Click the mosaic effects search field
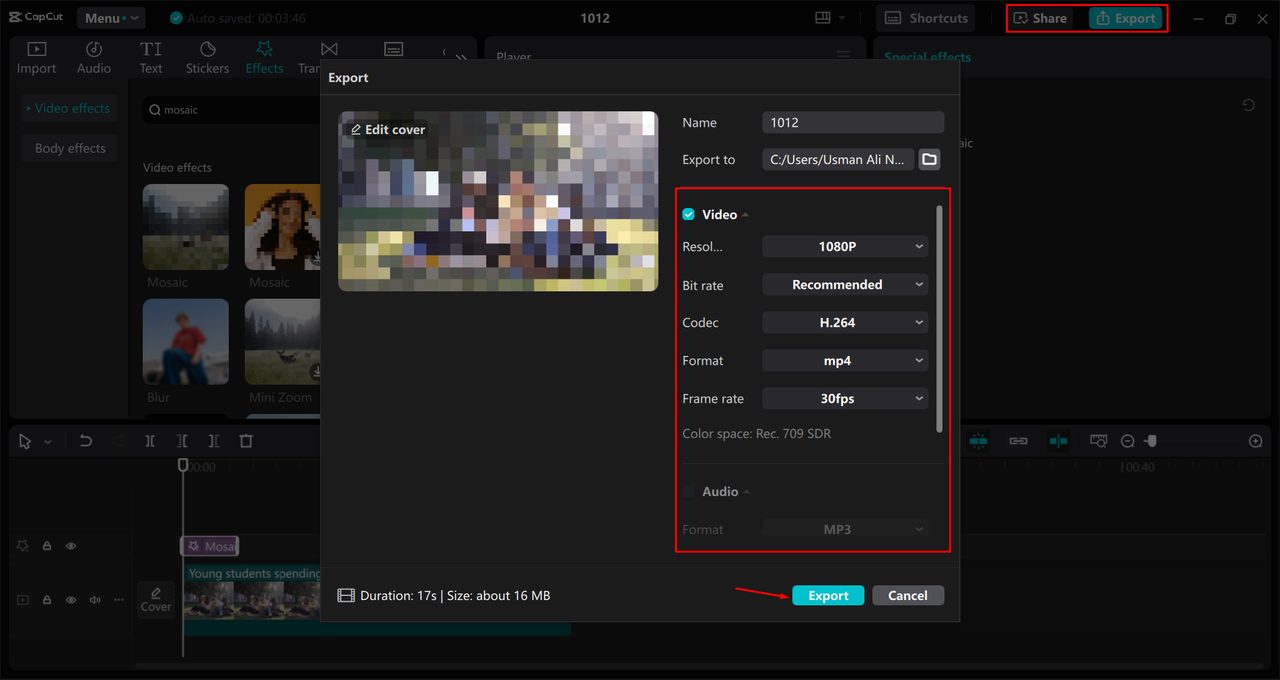 tap(232, 110)
